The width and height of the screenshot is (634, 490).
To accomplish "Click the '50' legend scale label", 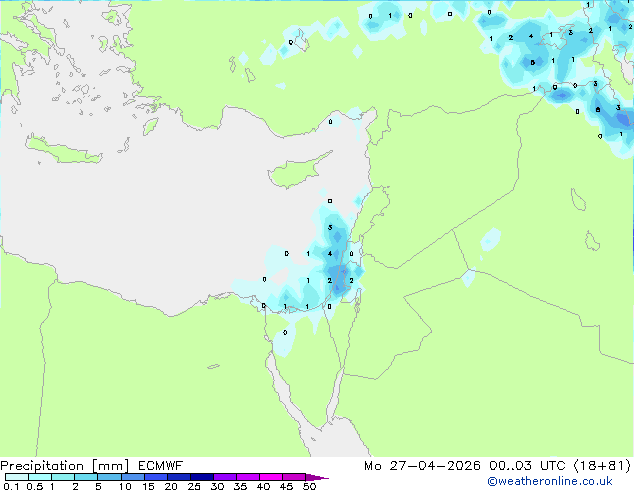I will [310, 486].
